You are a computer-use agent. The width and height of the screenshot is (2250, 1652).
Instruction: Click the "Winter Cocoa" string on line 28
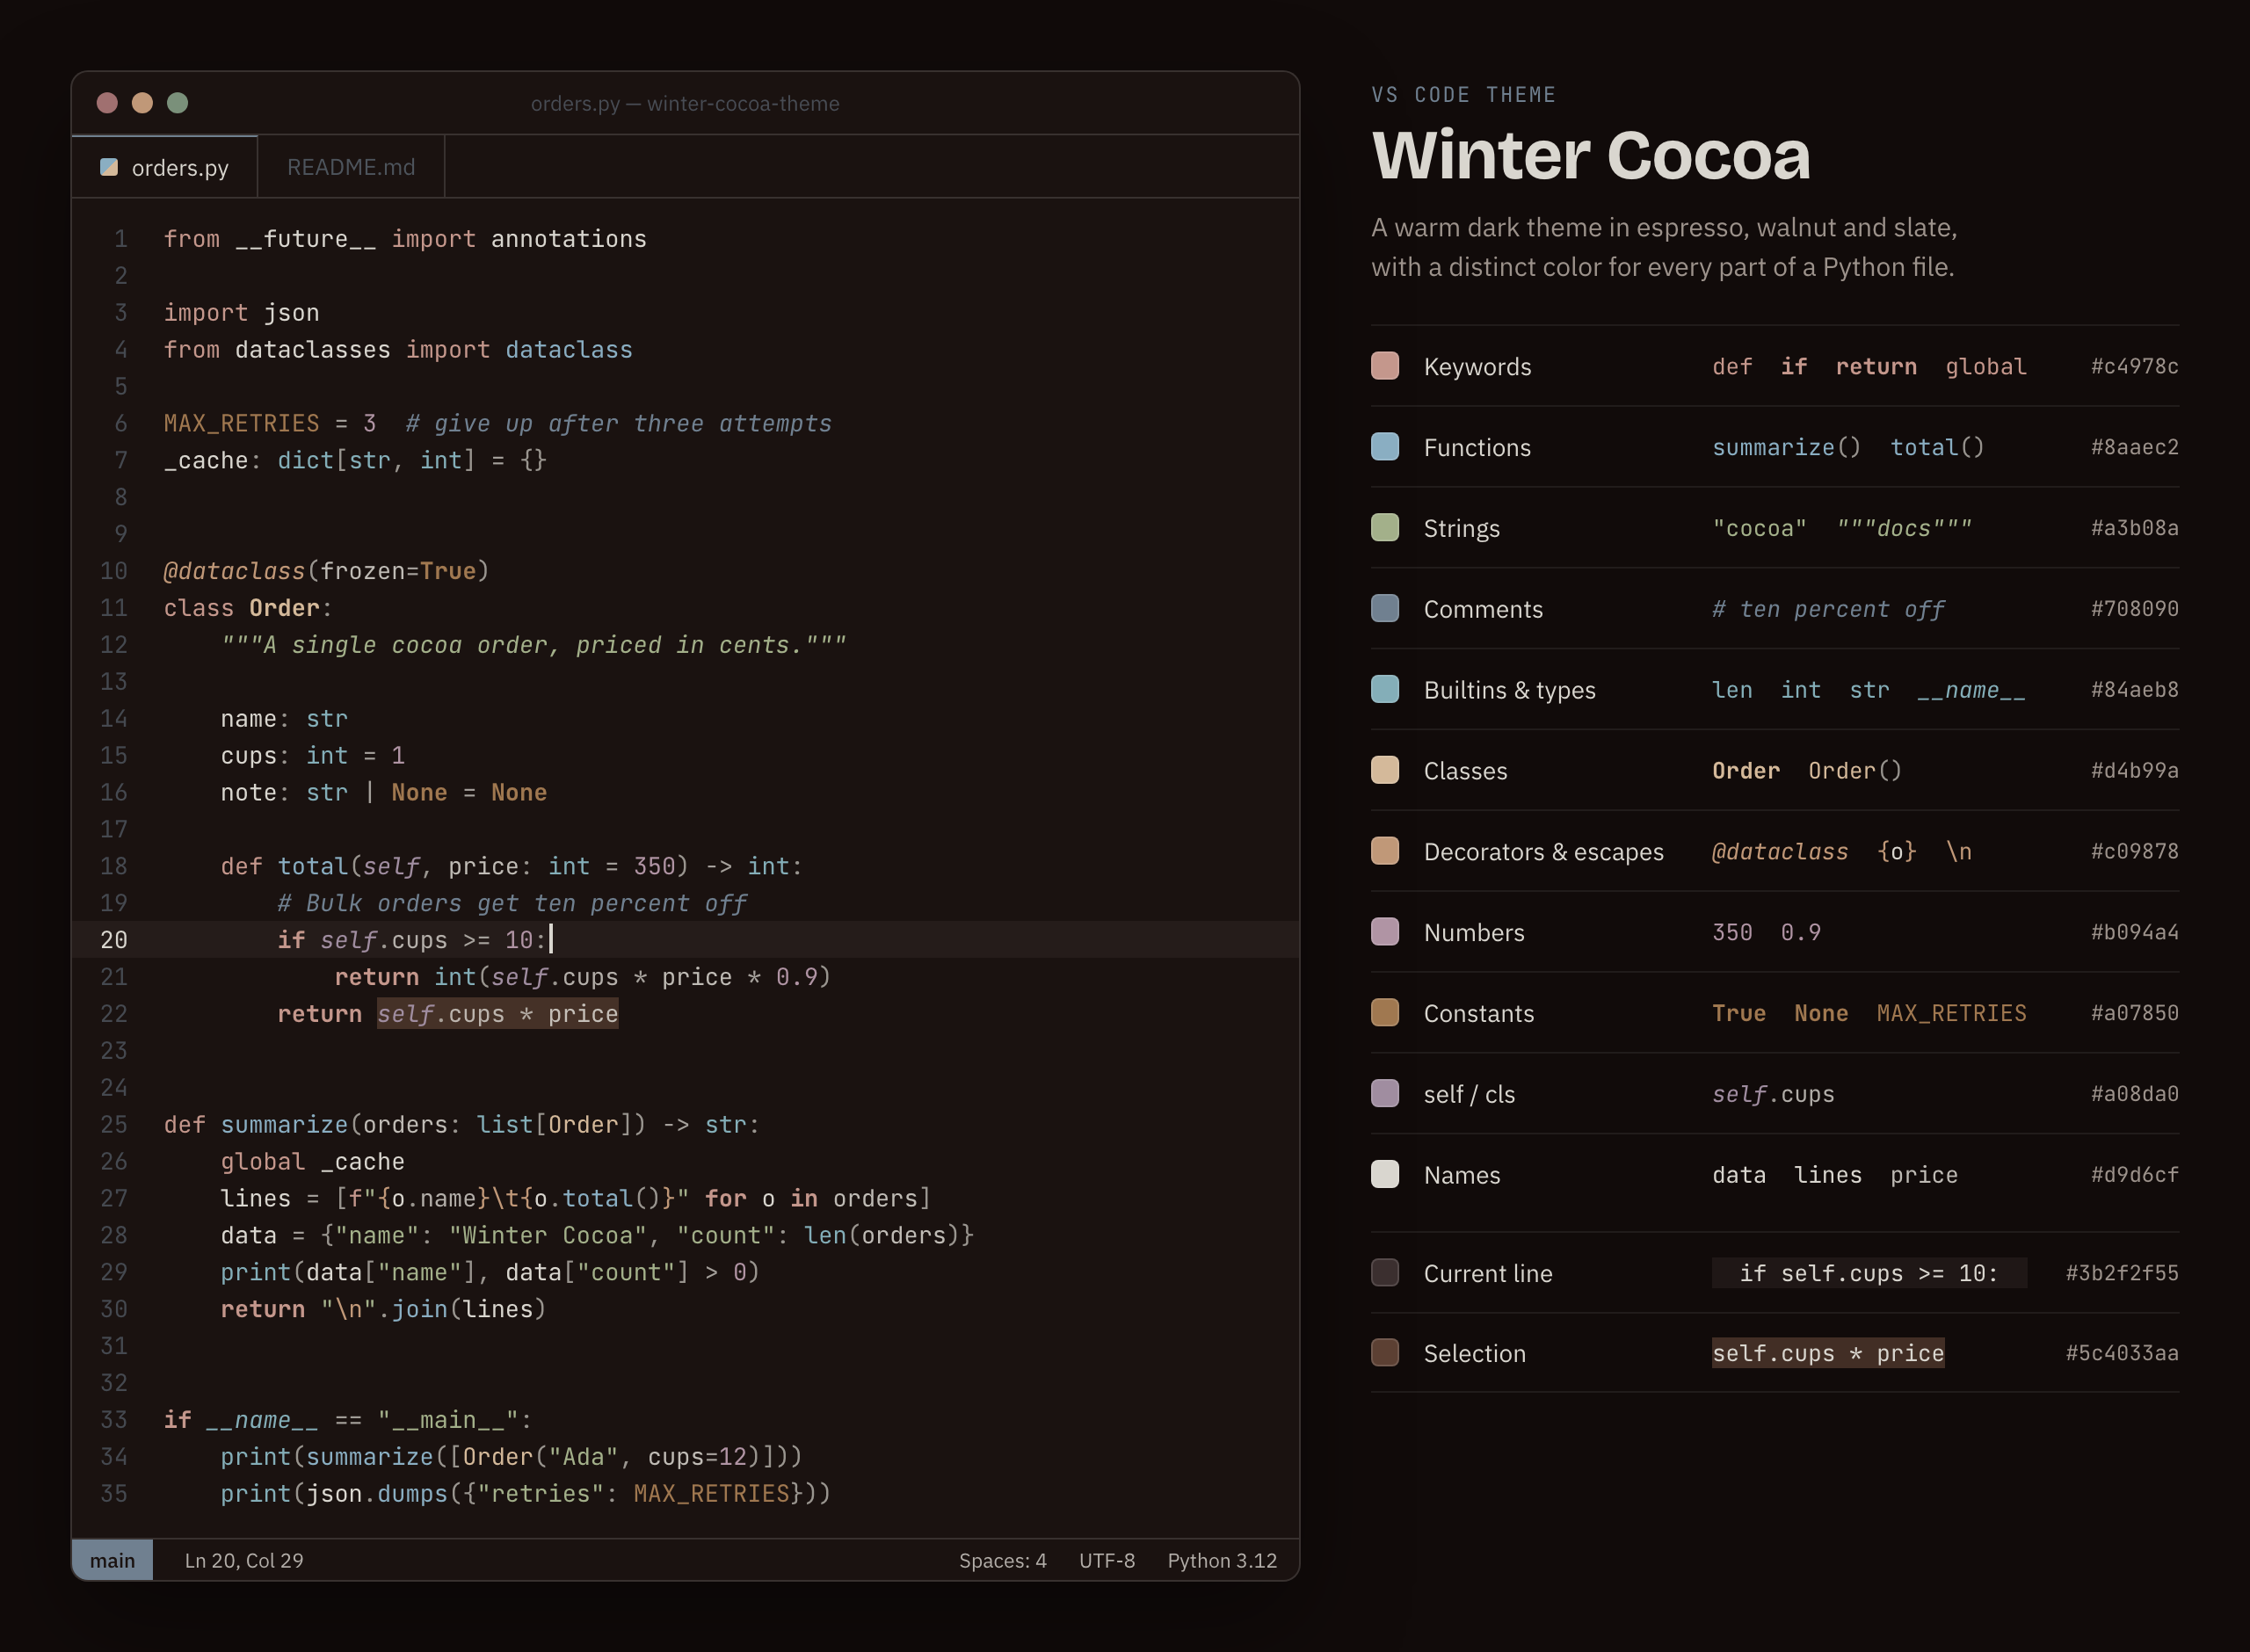pyautogui.click(x=548, y=1235)
